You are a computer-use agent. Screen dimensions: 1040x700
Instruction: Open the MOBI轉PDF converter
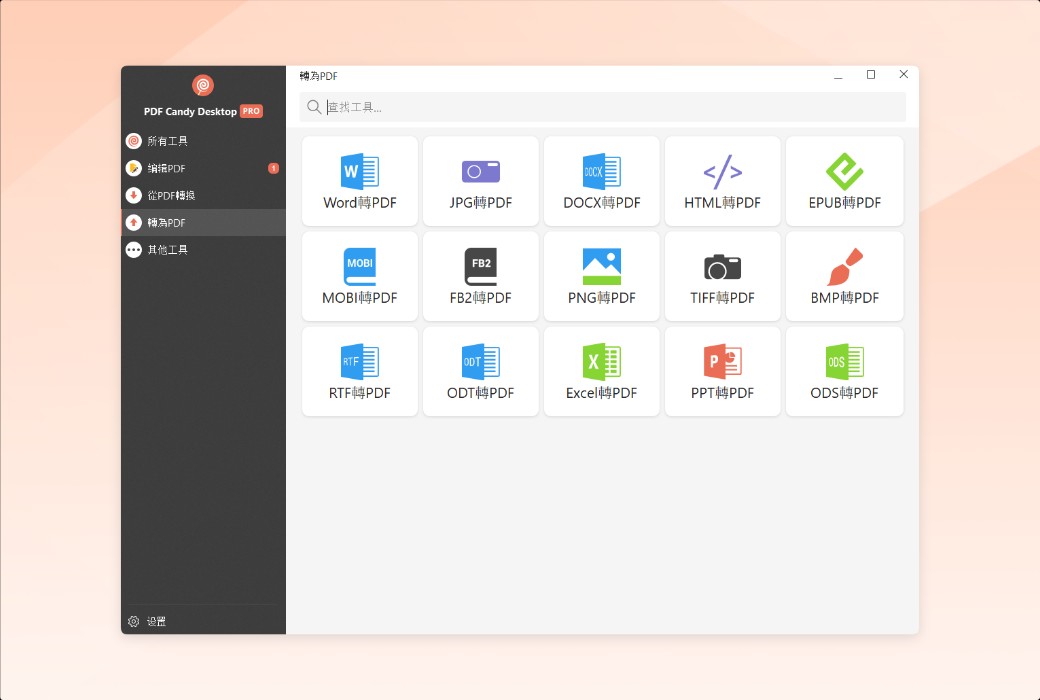[x=359, y=276]
